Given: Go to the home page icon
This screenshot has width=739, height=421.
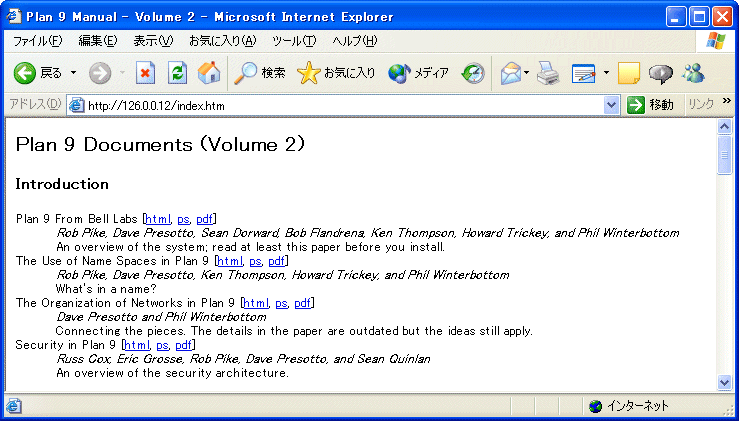Looking at the screenshot, I should (208, 73).
